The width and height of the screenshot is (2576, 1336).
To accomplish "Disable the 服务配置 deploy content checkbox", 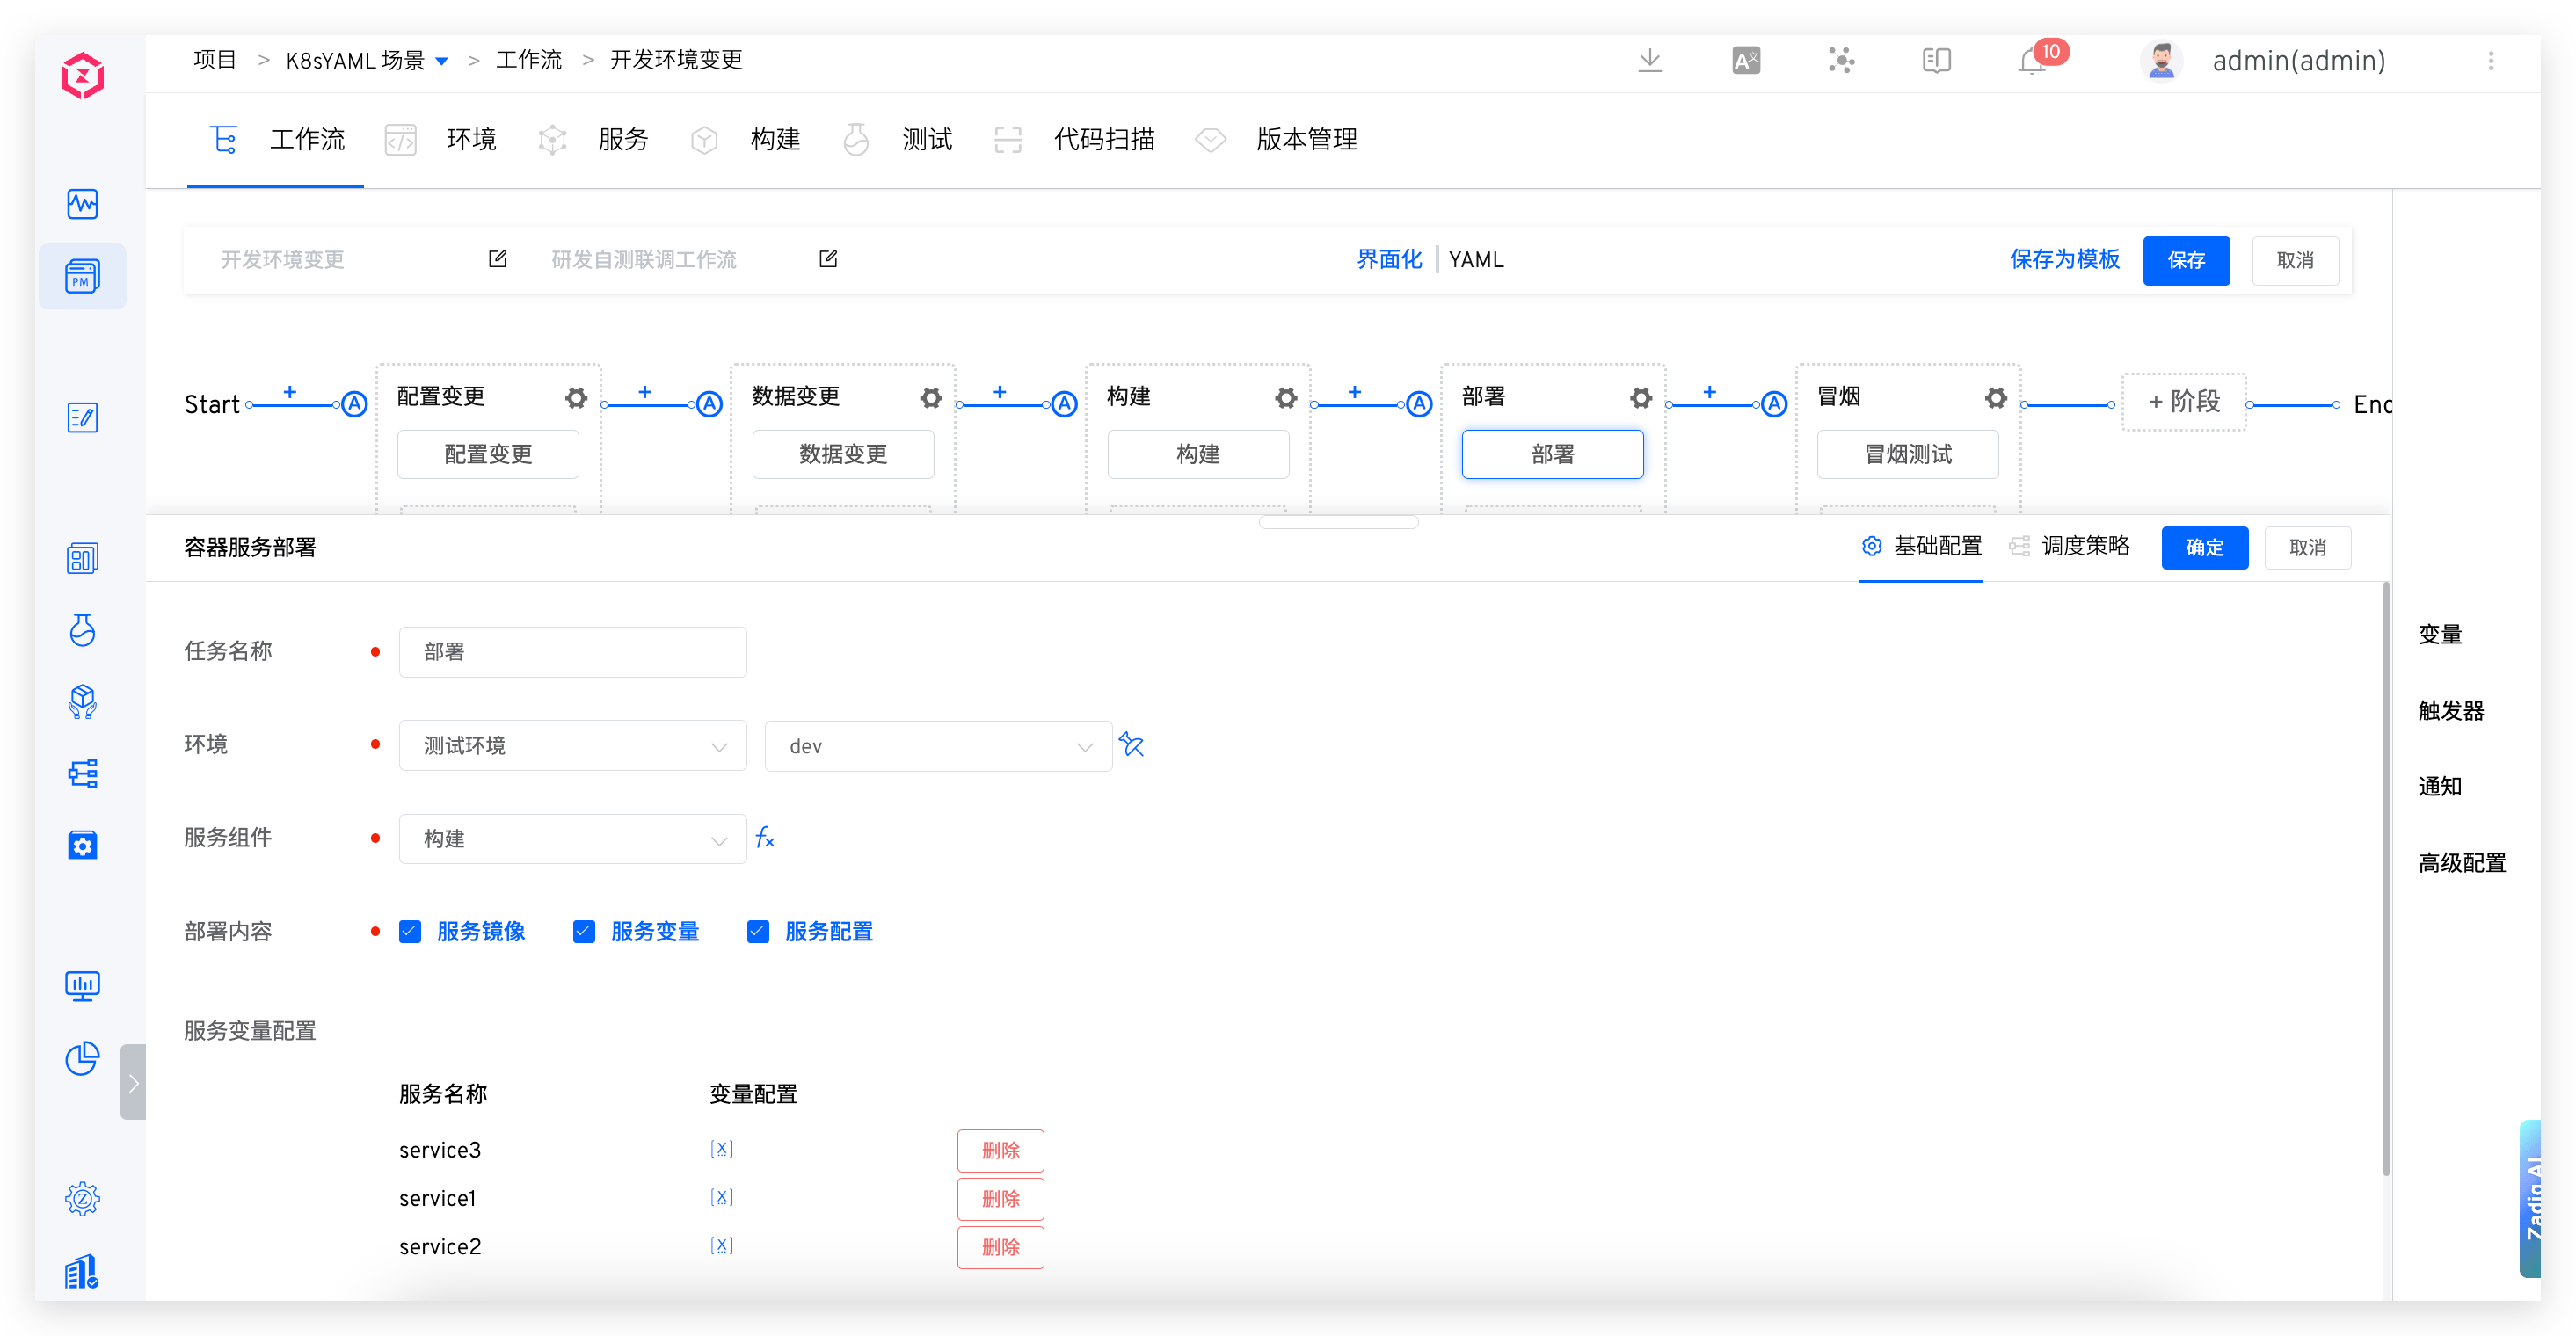I will pyautogui.click(x=758, y=931).
